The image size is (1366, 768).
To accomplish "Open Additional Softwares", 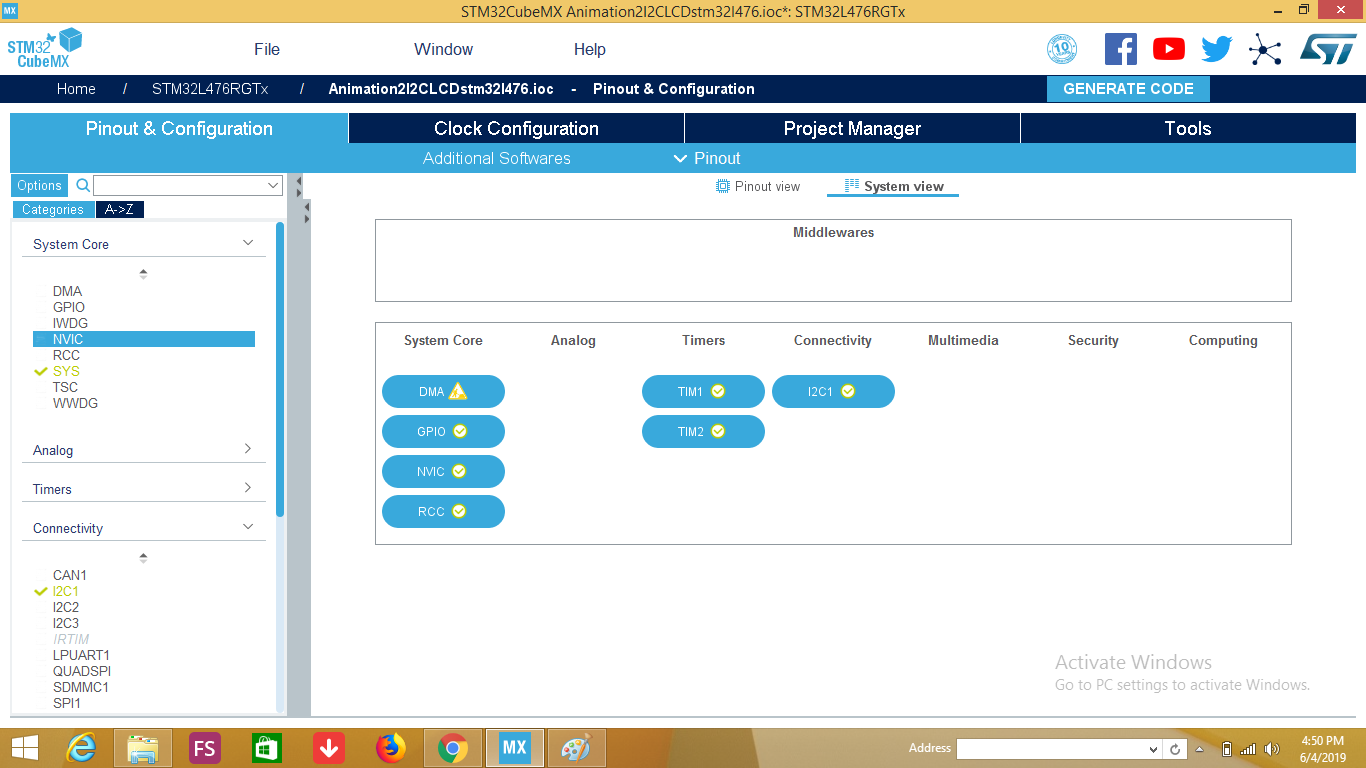I will [x=497, y=158].
